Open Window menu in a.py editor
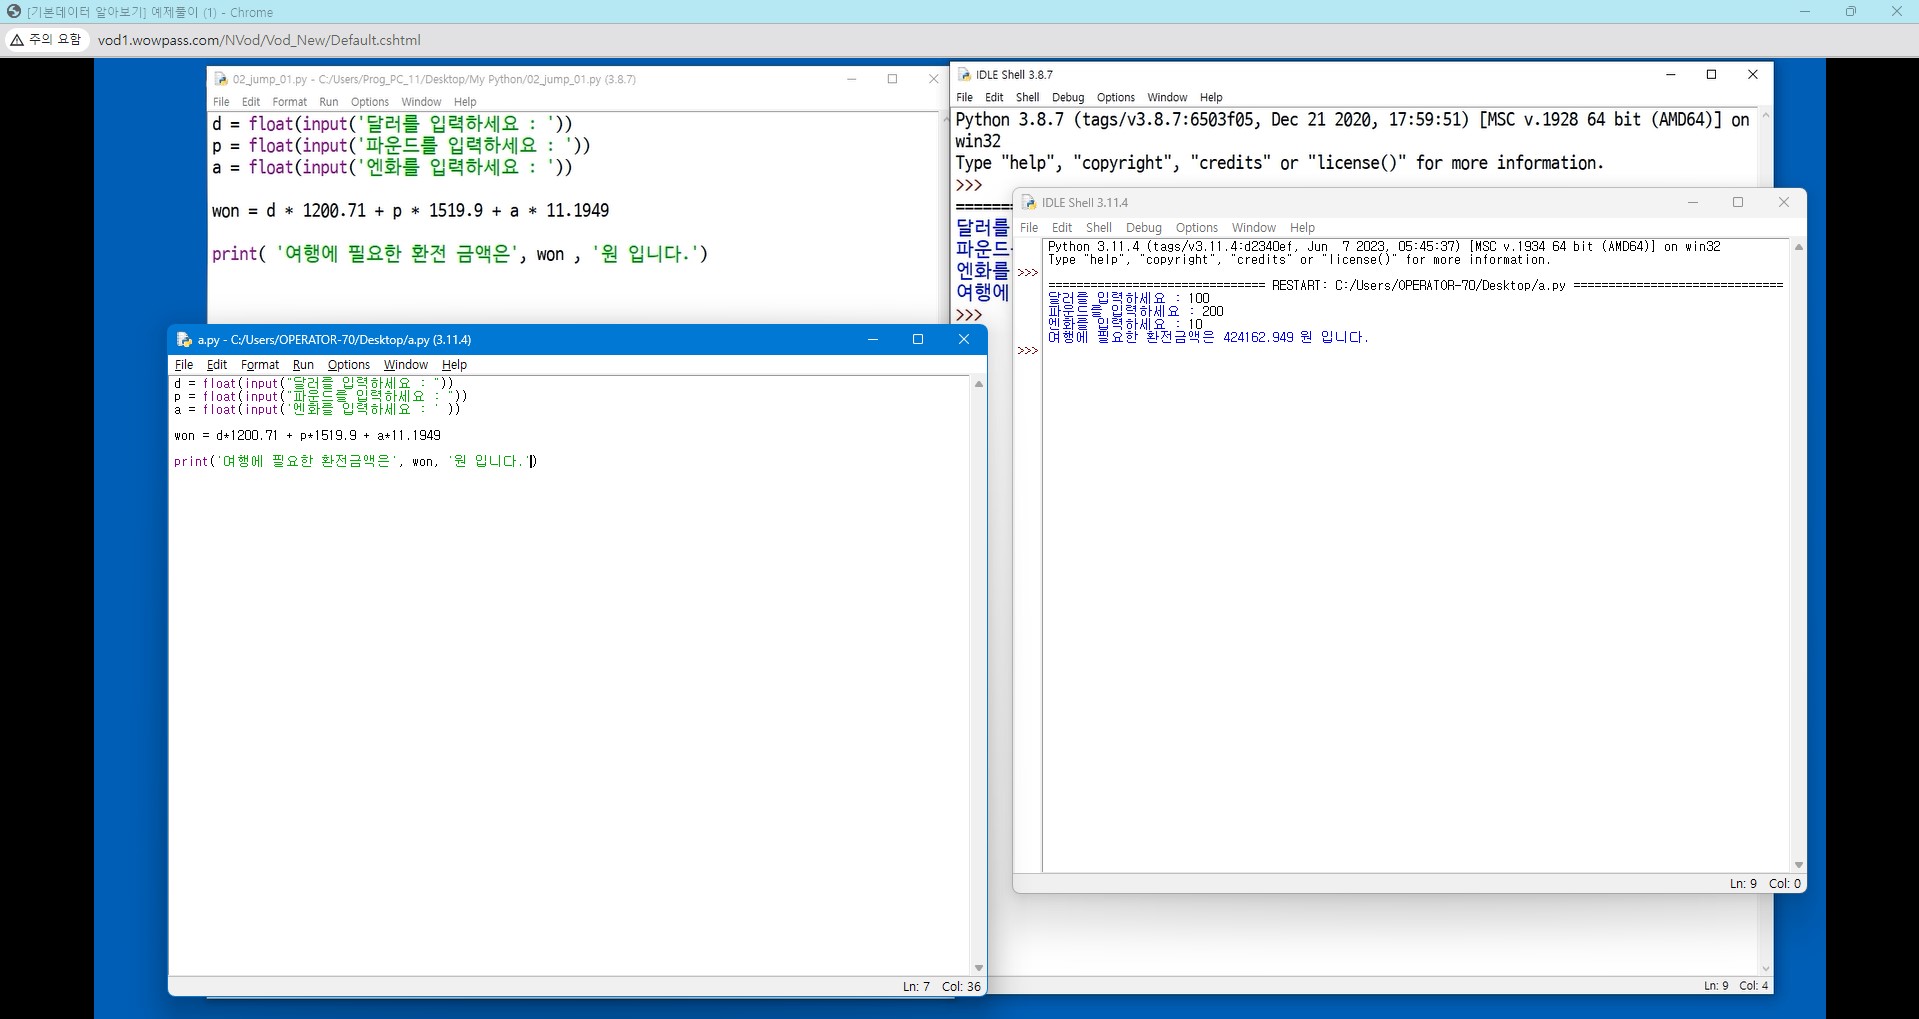The width and height of the screenshot is (1919, 1019). click(x=405, y=365)
